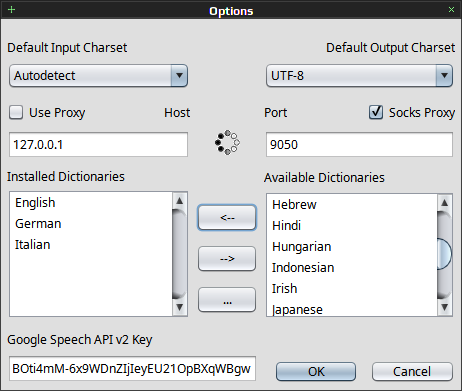Close the Options dialog with the X
Image resolution: width=462 pixels, height=391 pixels.
[x=451, y=9]
